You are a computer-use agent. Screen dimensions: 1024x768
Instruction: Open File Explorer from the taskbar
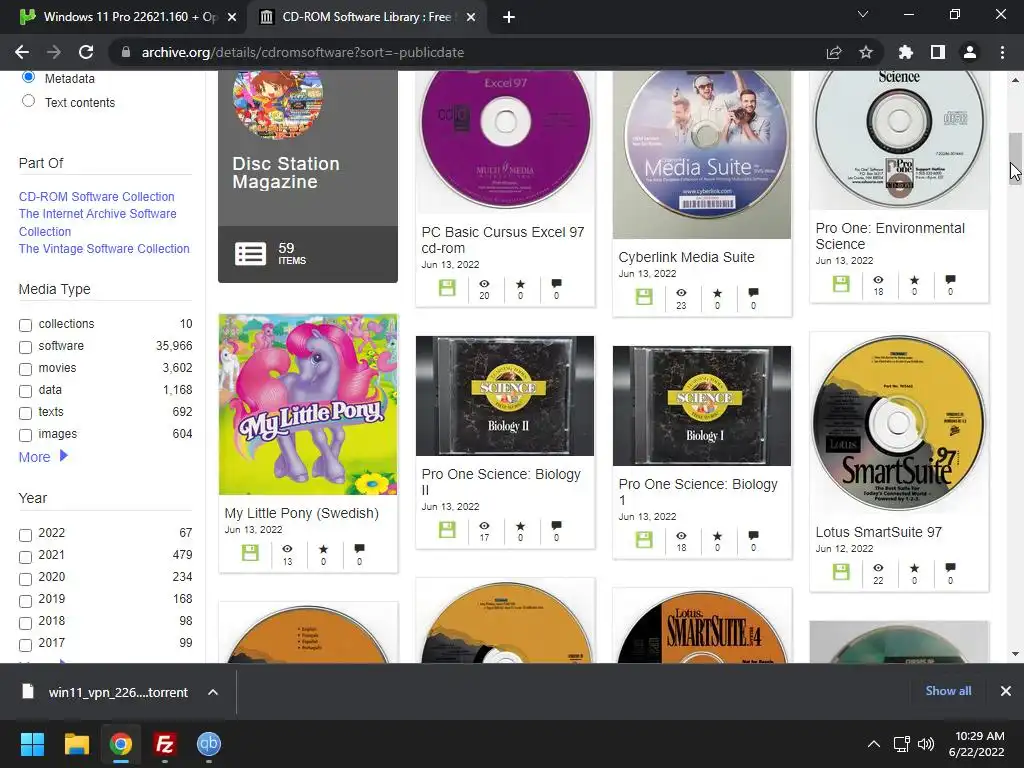[76, 744]
